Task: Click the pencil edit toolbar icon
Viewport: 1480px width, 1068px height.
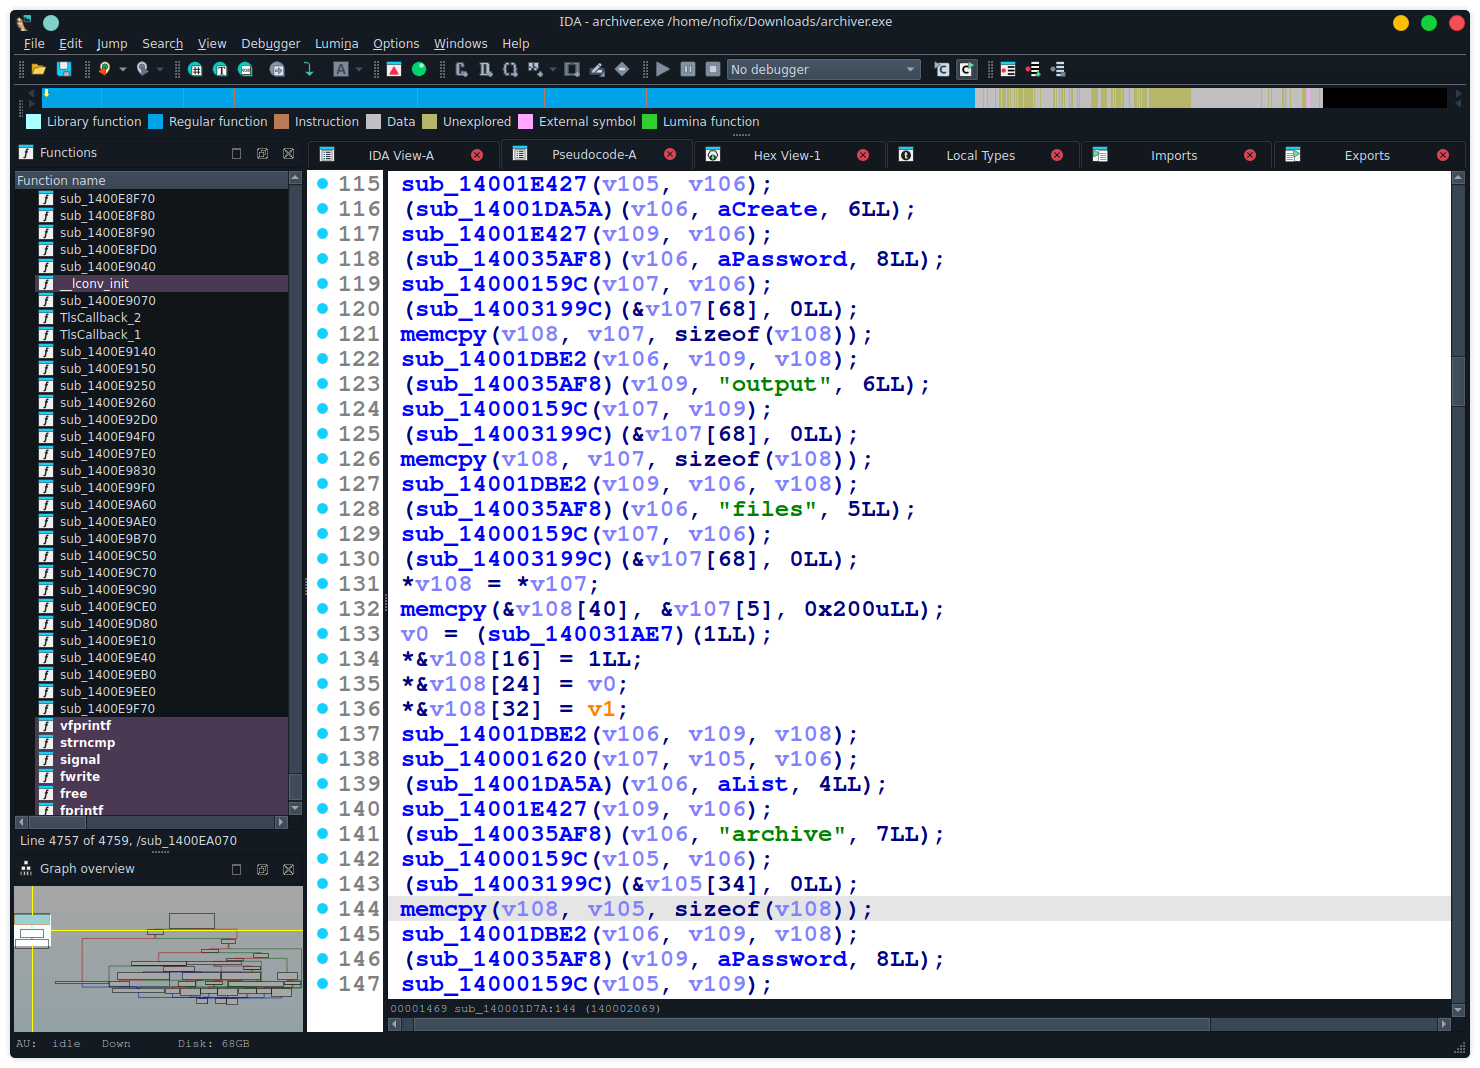Action: point(597,69)
